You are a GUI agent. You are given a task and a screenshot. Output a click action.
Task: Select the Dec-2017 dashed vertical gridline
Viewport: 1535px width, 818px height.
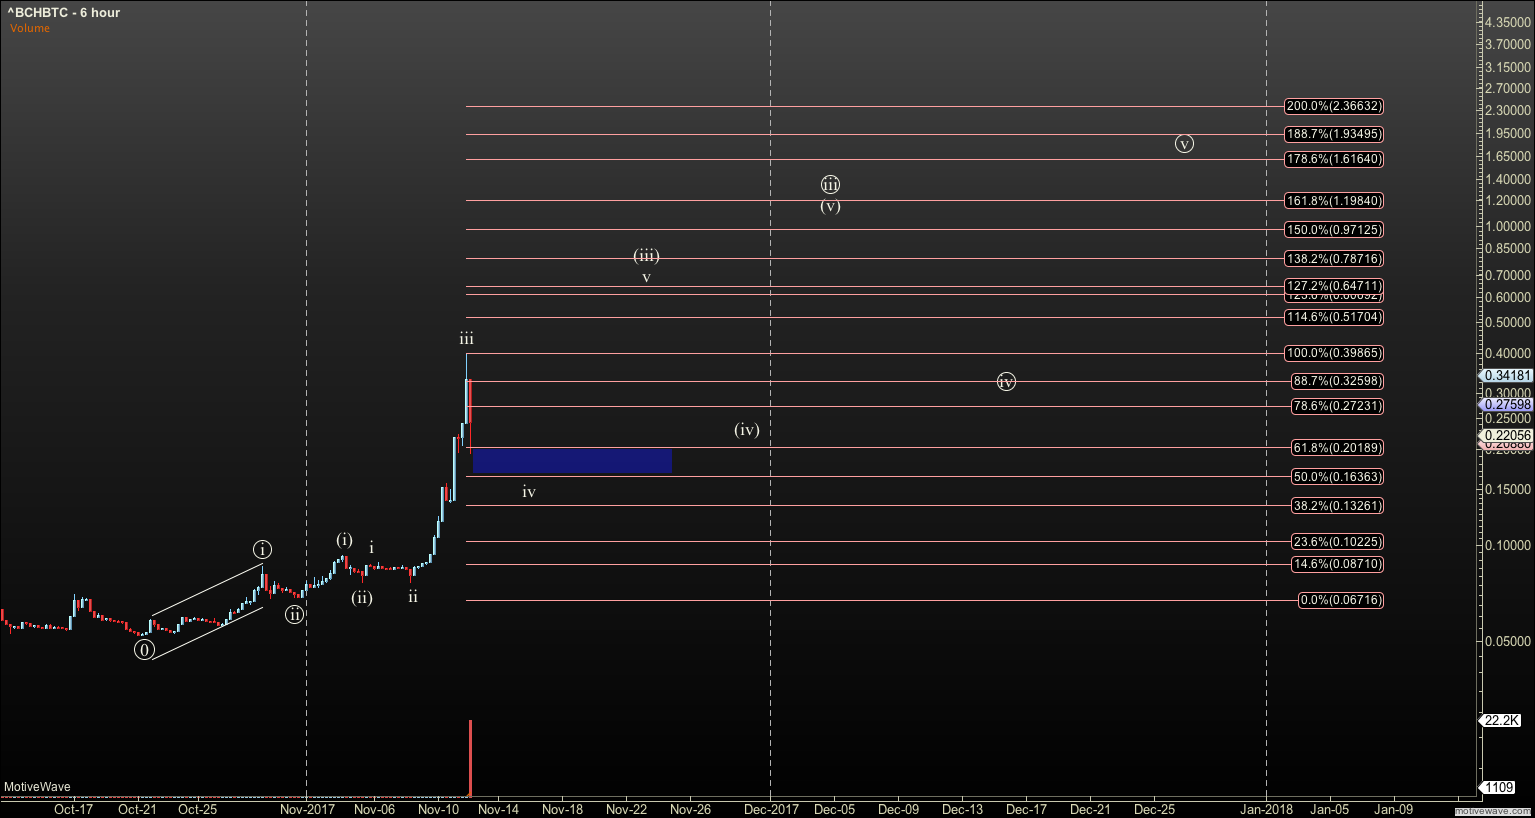(x=770, y=400)
